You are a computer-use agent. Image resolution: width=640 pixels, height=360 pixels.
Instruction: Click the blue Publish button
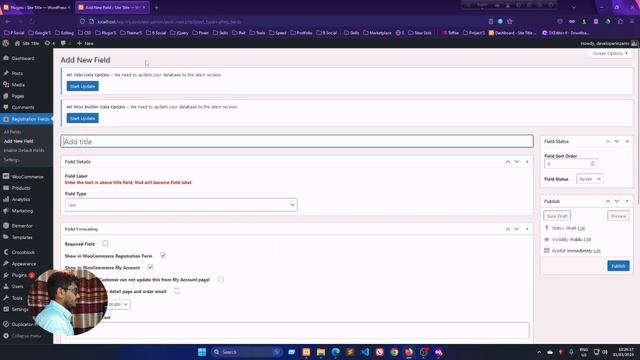(x=618, y=266)
